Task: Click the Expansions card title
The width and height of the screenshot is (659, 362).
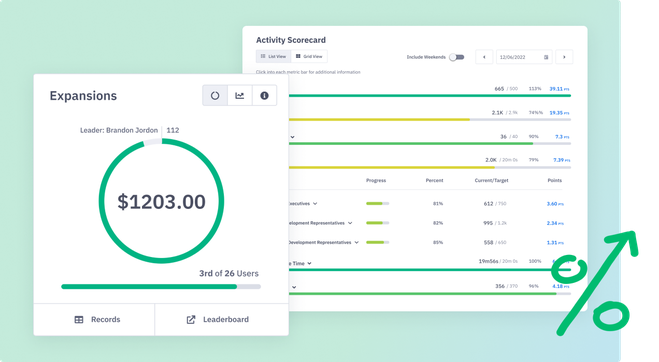Action: click(83, 96)
